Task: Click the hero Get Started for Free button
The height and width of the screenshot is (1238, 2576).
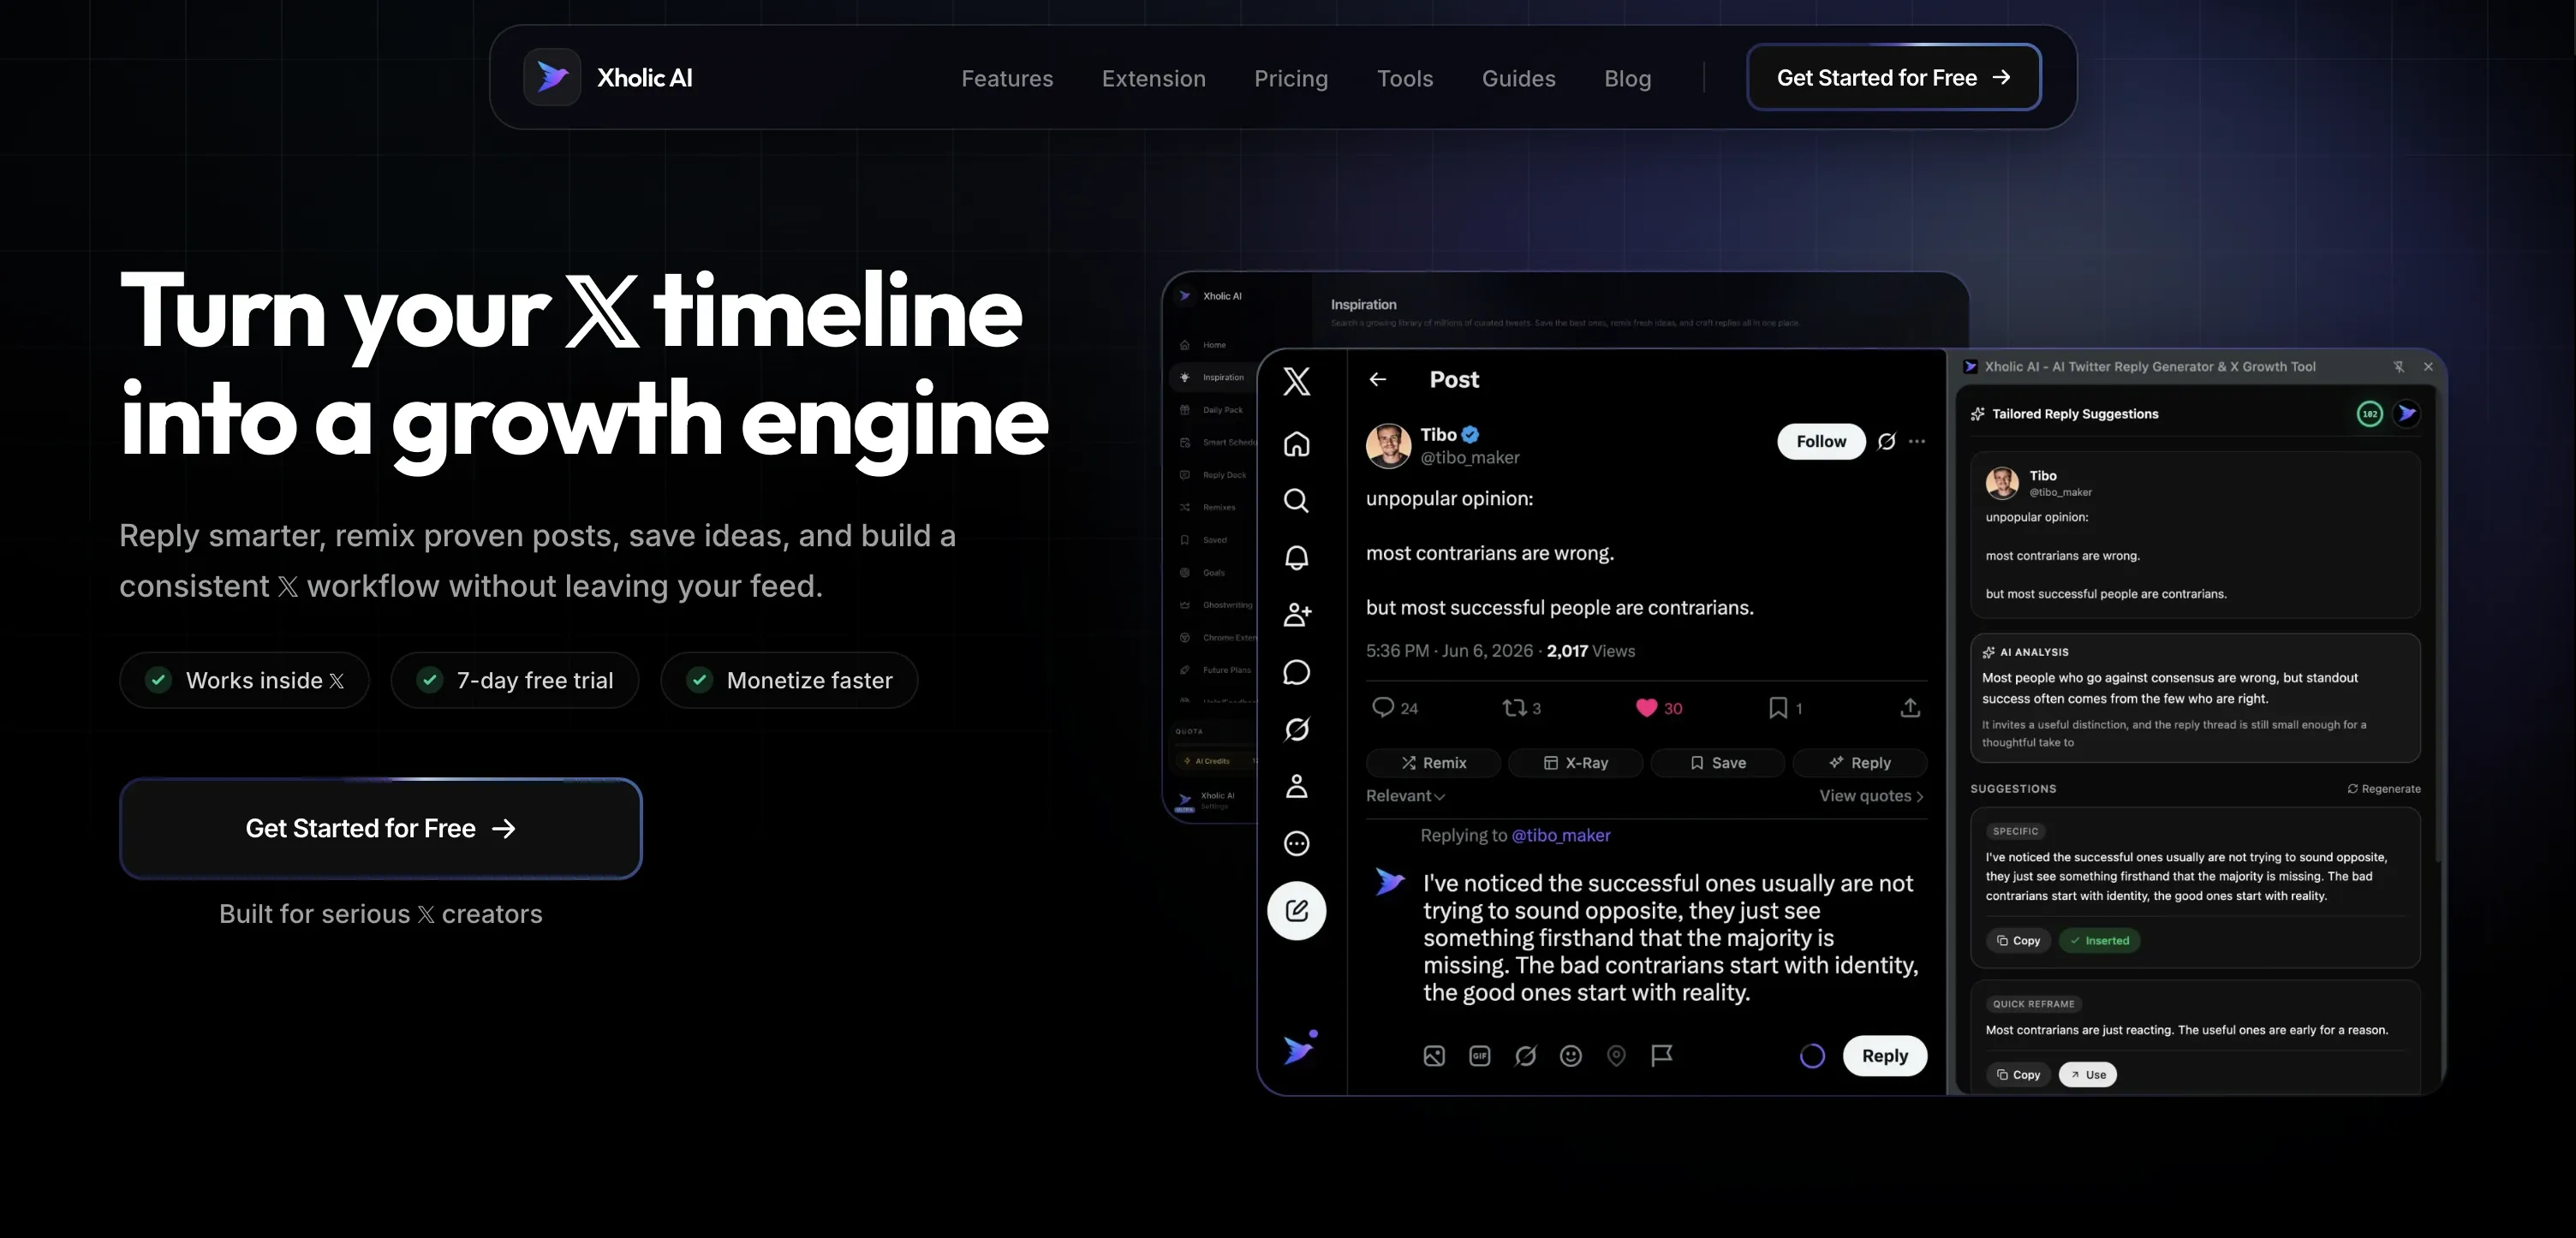Action: [380, 828]
